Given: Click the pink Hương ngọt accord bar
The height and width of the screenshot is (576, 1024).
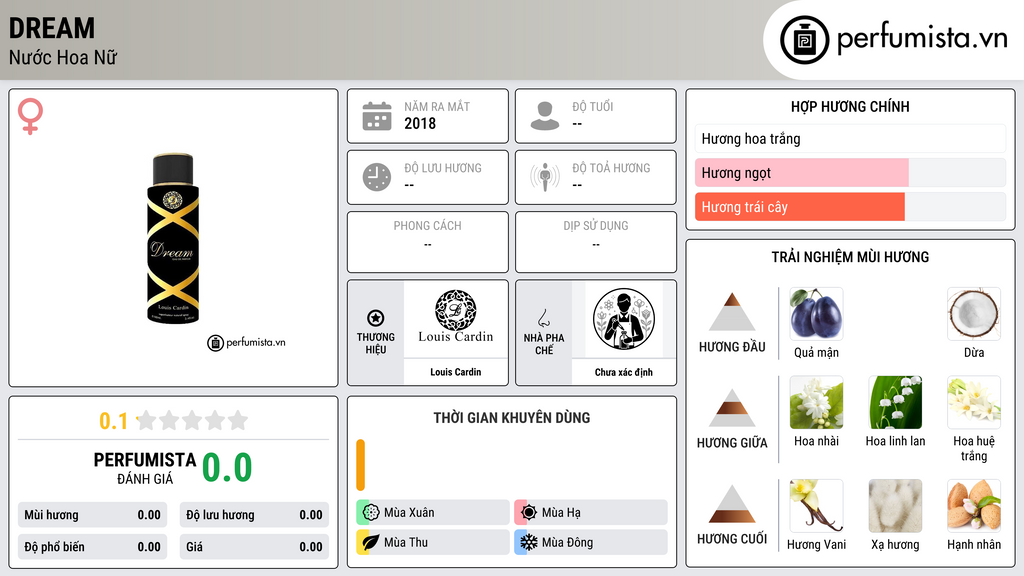Looking at the screenshot, I should click(x=801, y=172).
